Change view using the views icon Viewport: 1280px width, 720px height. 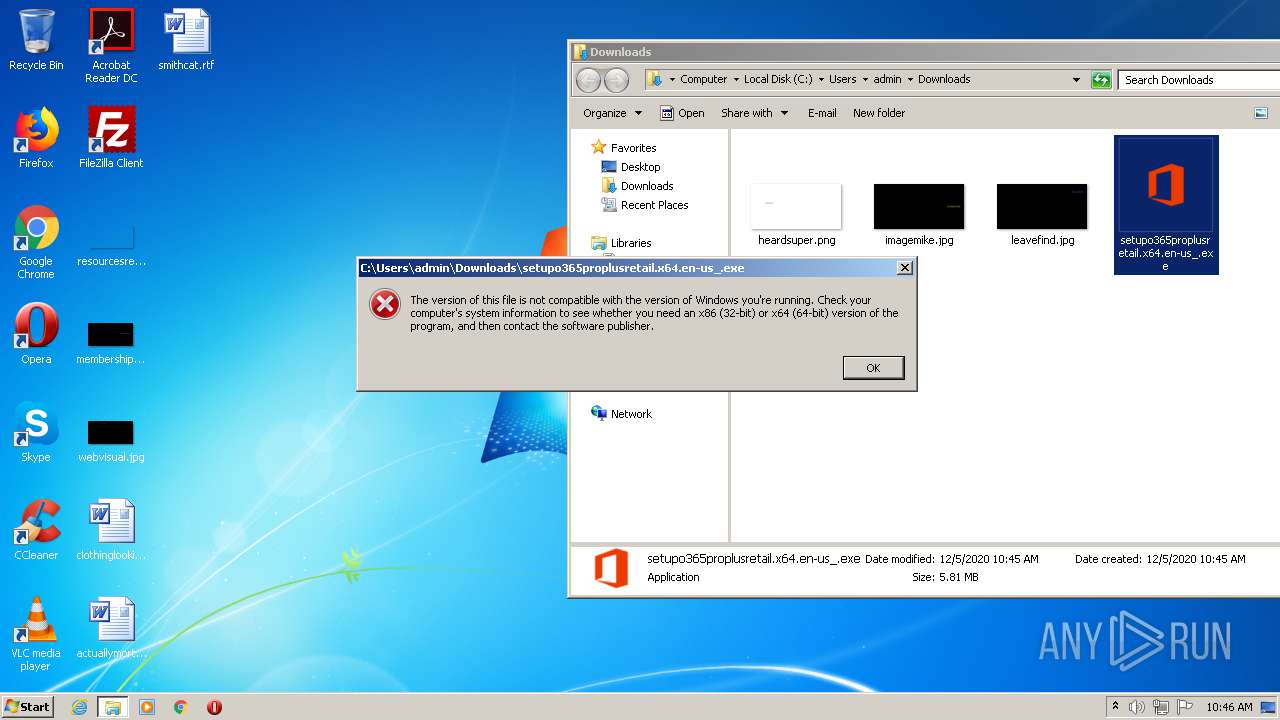tap(1261, 113)
